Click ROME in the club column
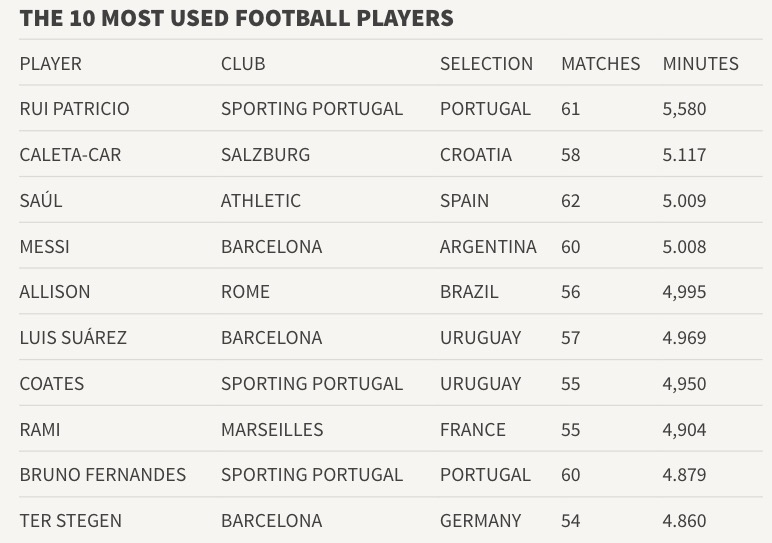Screen dimensions: 772x543 pos(245,292)
